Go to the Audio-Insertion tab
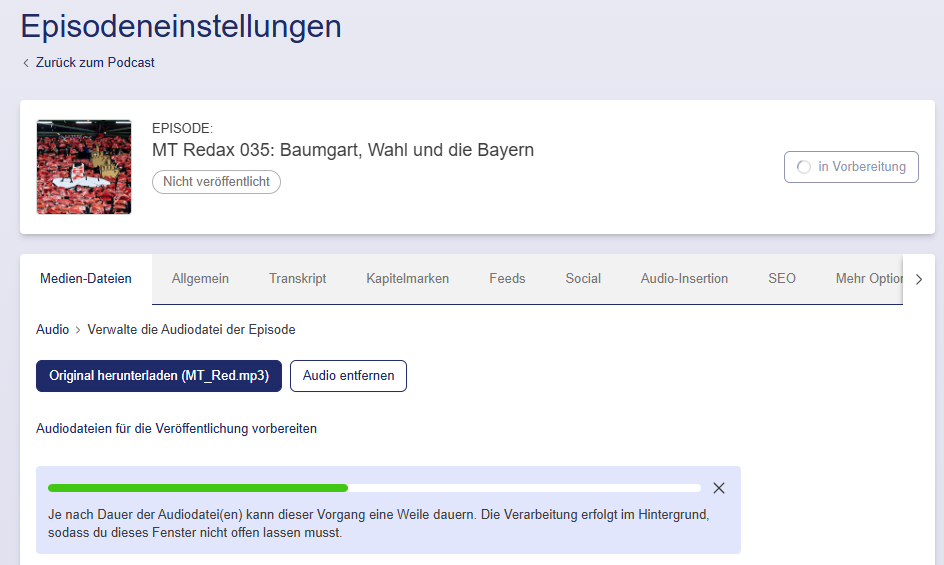Image resolution: width=944 pixels, height=565 pixels. [x=684, y=279]
